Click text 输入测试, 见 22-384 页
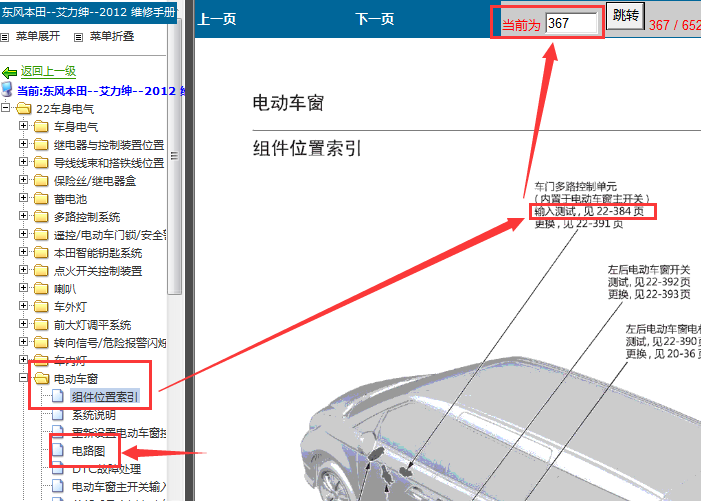 [x=589, y=211]
